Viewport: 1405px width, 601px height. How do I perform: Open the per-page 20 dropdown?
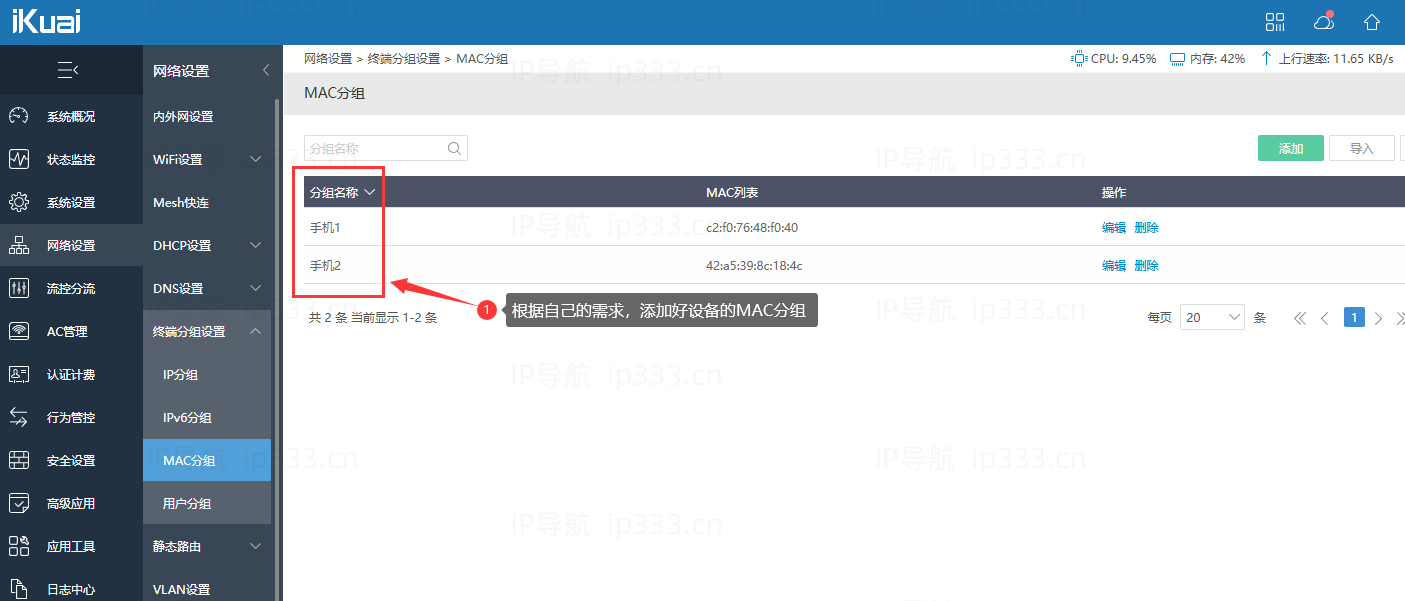pyautogui.click(x=1212, y=317)
